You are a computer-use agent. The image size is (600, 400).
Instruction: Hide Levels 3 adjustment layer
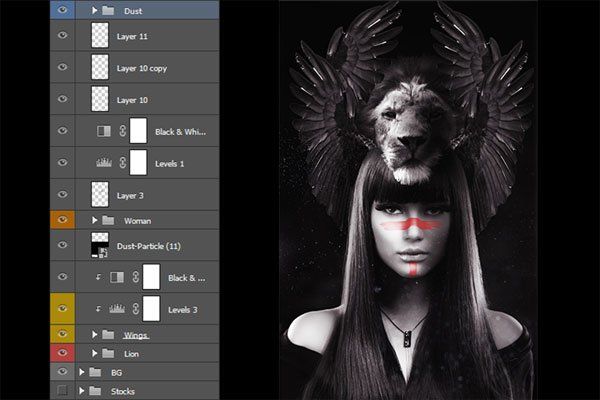tap(62, 308)
